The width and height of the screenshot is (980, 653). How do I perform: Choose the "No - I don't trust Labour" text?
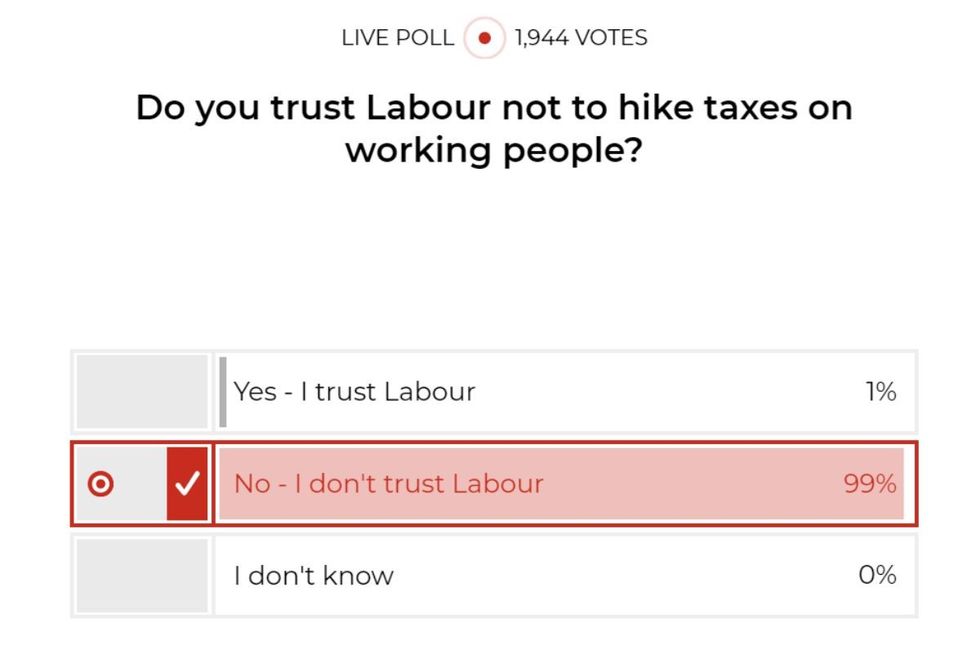388,484
